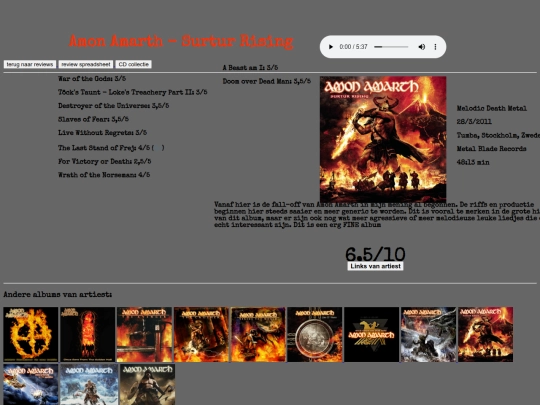540x405 pixels.
Task: Select 'Doom over Dead Man: 3,5/5' line
Action: pyautogui.click(x=267, y=81)
